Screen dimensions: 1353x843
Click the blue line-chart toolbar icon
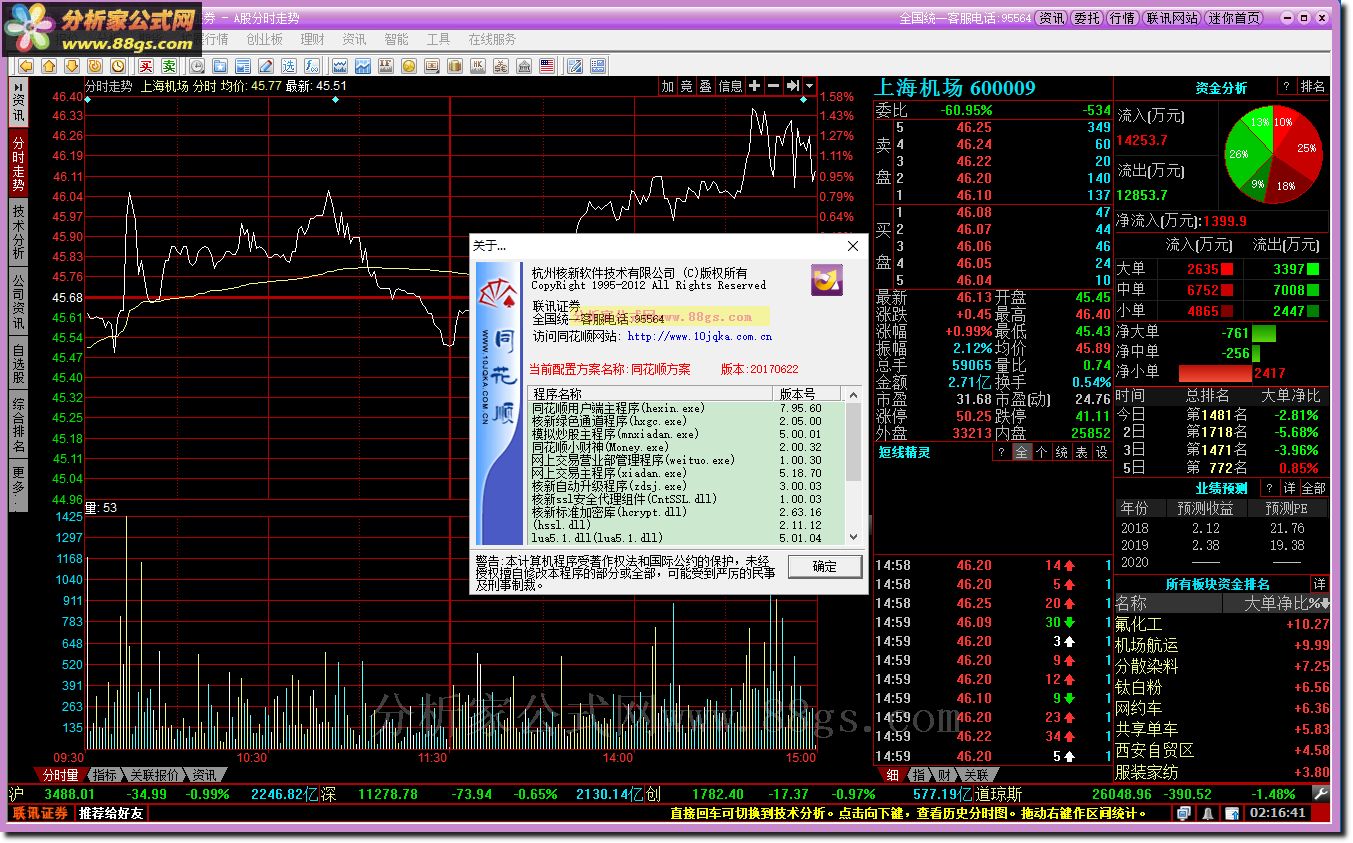click(x=362, y=66)
